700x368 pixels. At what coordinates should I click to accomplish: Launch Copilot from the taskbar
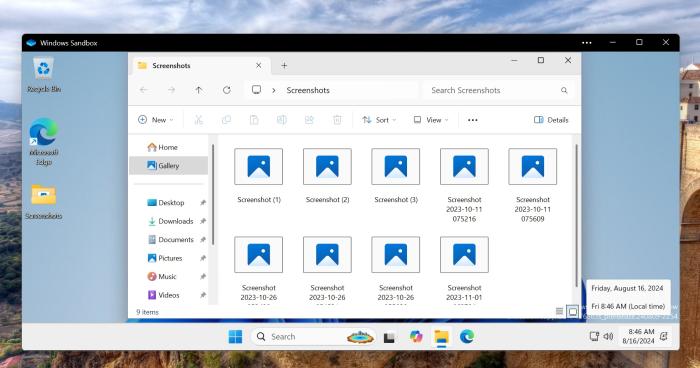(x=416, y=336)
